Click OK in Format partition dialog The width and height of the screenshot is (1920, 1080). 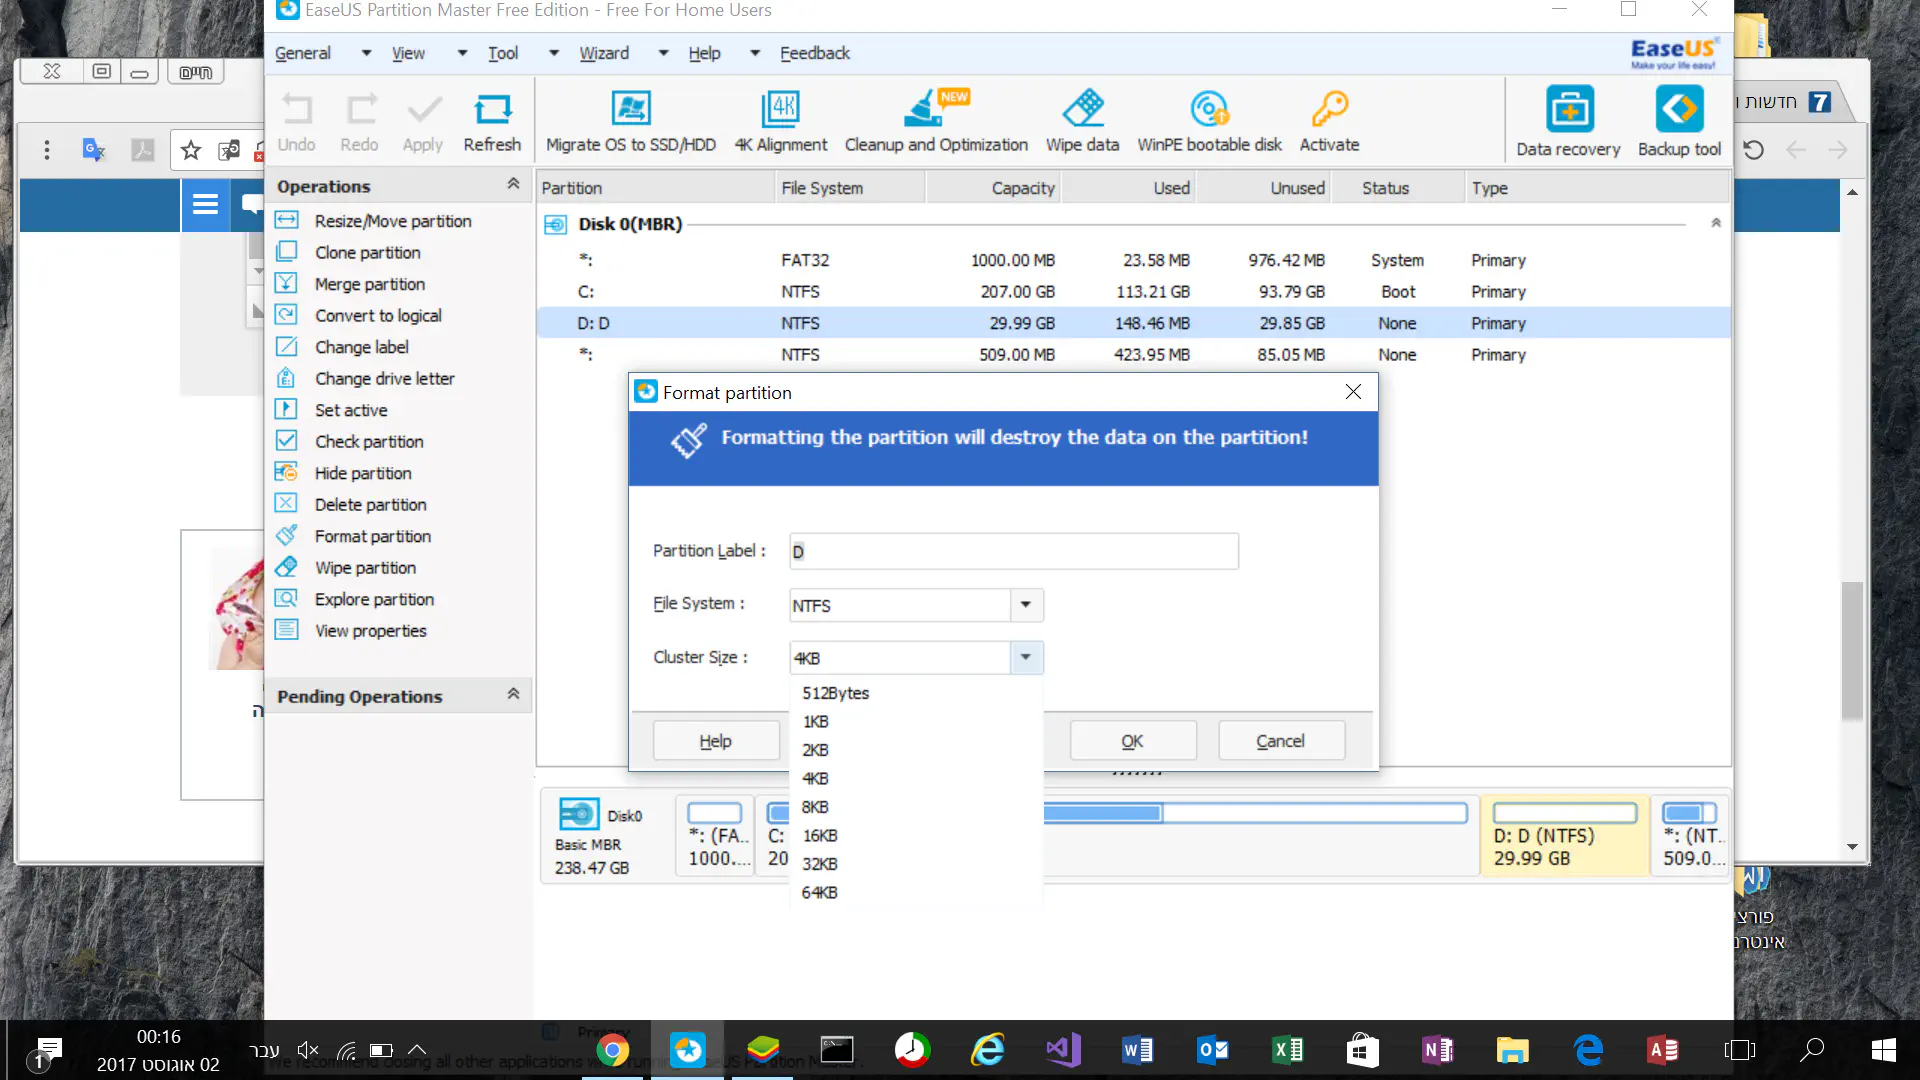1132,741
